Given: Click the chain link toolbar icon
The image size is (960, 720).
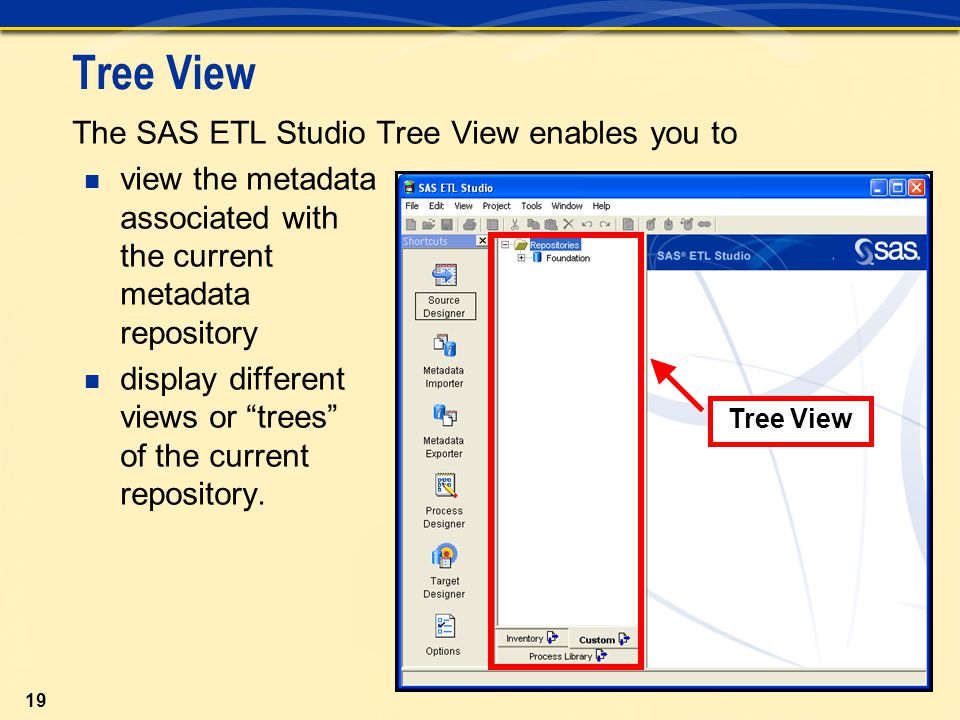Looking at the screenshot, I should click(x=704, y=225).
